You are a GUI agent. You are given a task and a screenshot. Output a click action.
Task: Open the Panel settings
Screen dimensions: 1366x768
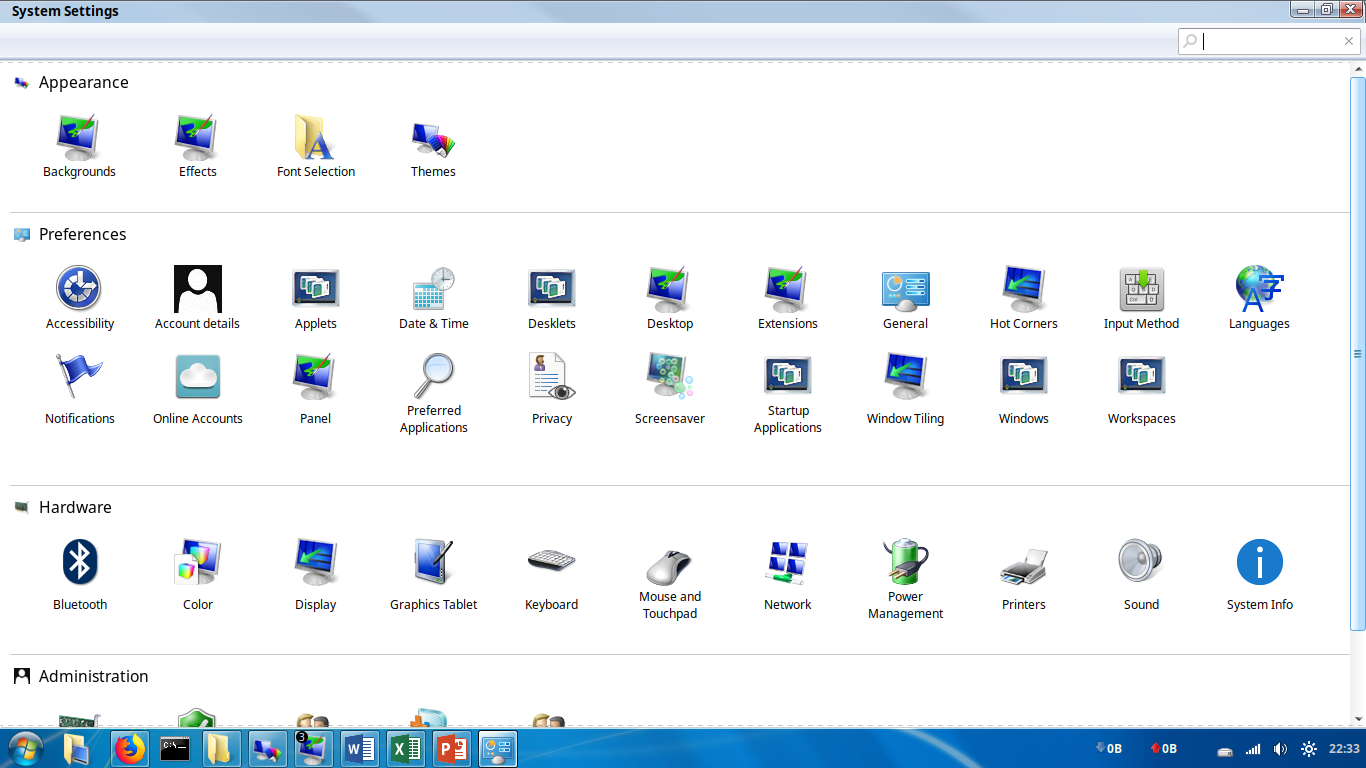(316, 392)
